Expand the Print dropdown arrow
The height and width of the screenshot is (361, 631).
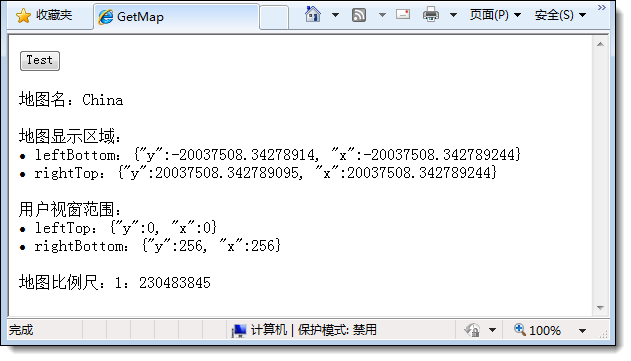point(454,15)
